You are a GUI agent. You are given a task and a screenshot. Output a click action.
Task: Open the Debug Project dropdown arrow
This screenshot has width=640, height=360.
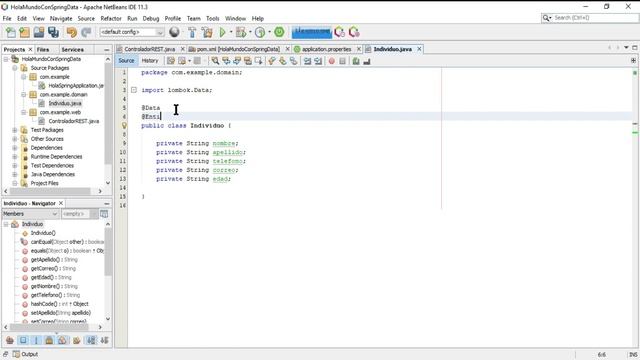point(250,32)
